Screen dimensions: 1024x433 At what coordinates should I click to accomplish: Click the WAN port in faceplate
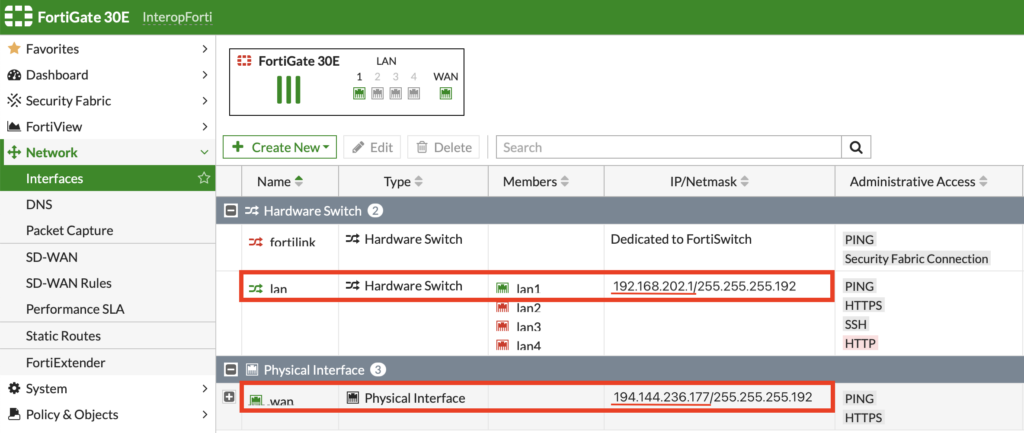pos(446,94)
